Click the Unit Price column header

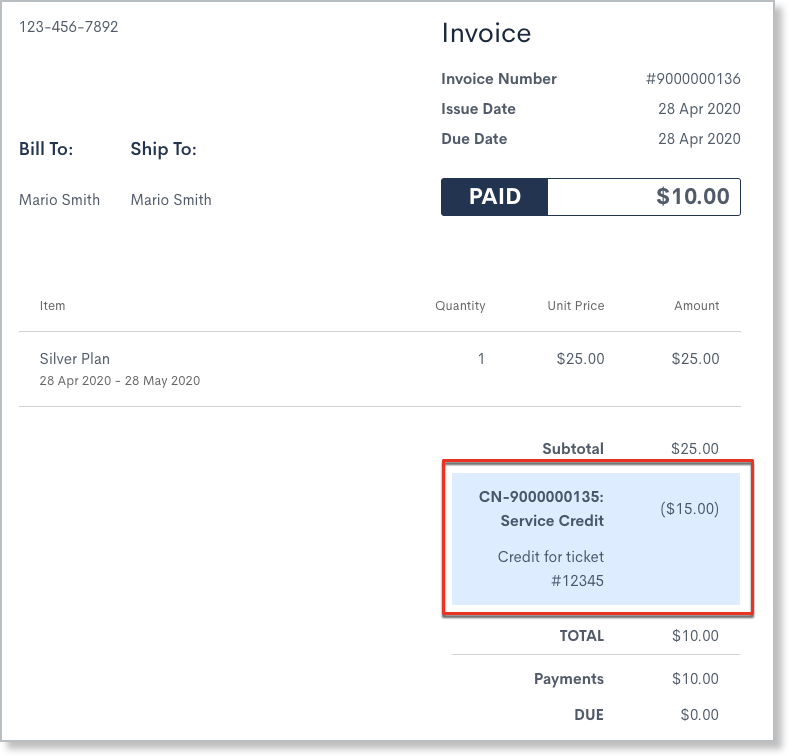coord(575,306)
